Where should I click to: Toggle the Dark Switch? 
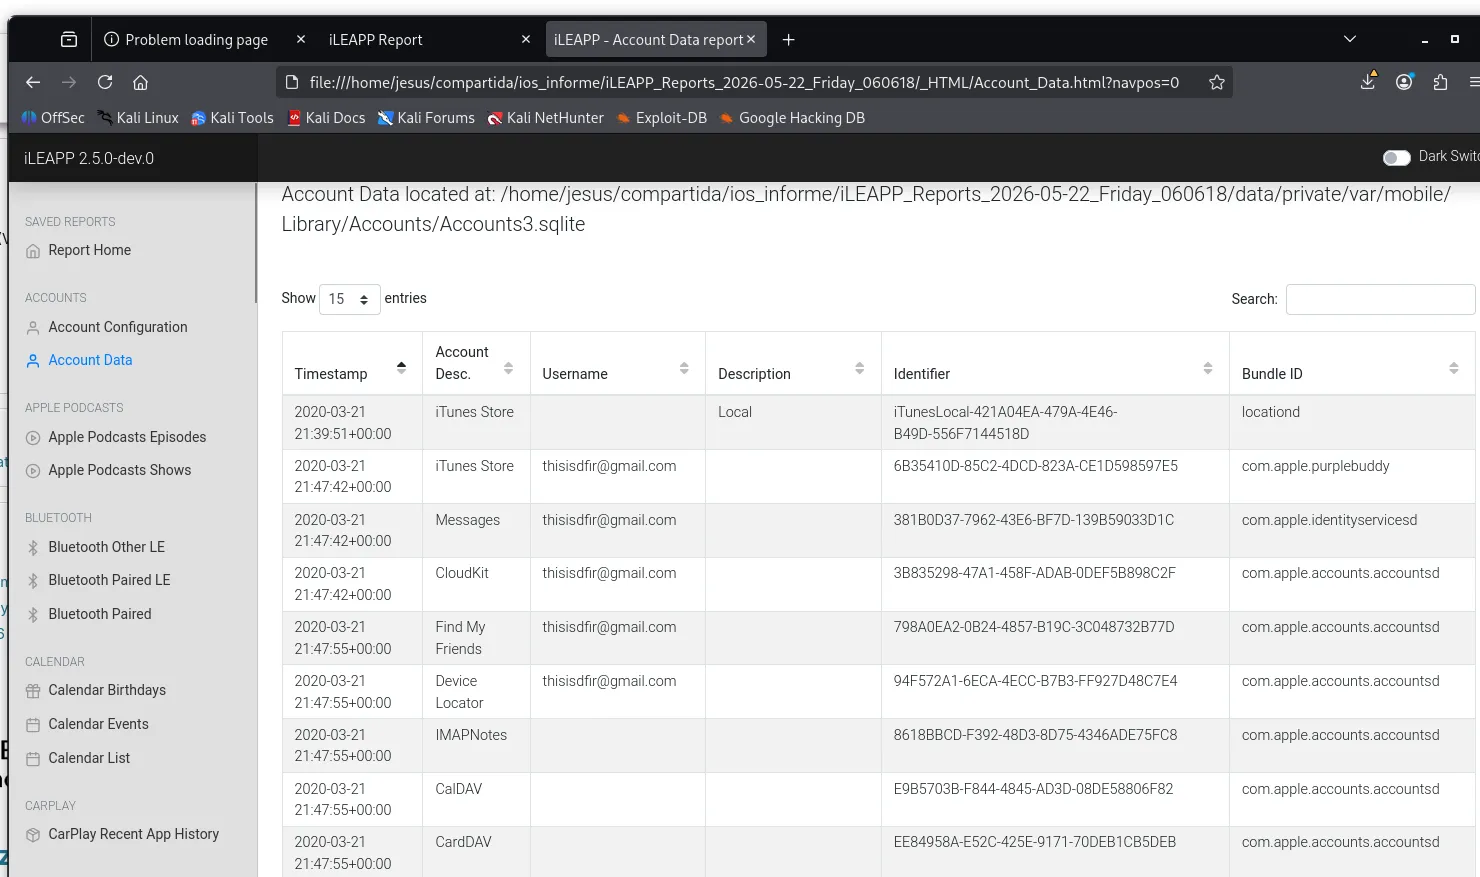click(1397, 157)
